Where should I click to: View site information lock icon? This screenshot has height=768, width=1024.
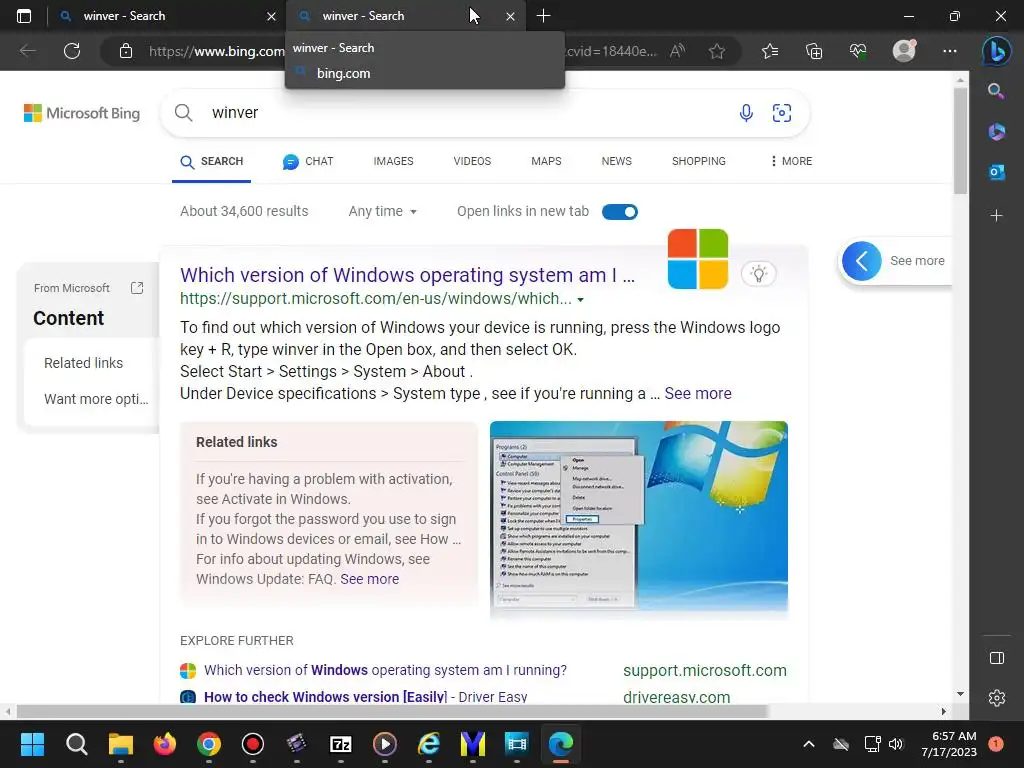tap(125, 51)
